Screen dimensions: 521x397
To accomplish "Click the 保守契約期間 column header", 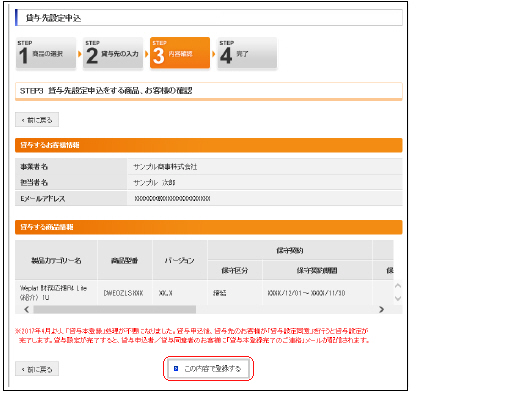I will 317,270.
